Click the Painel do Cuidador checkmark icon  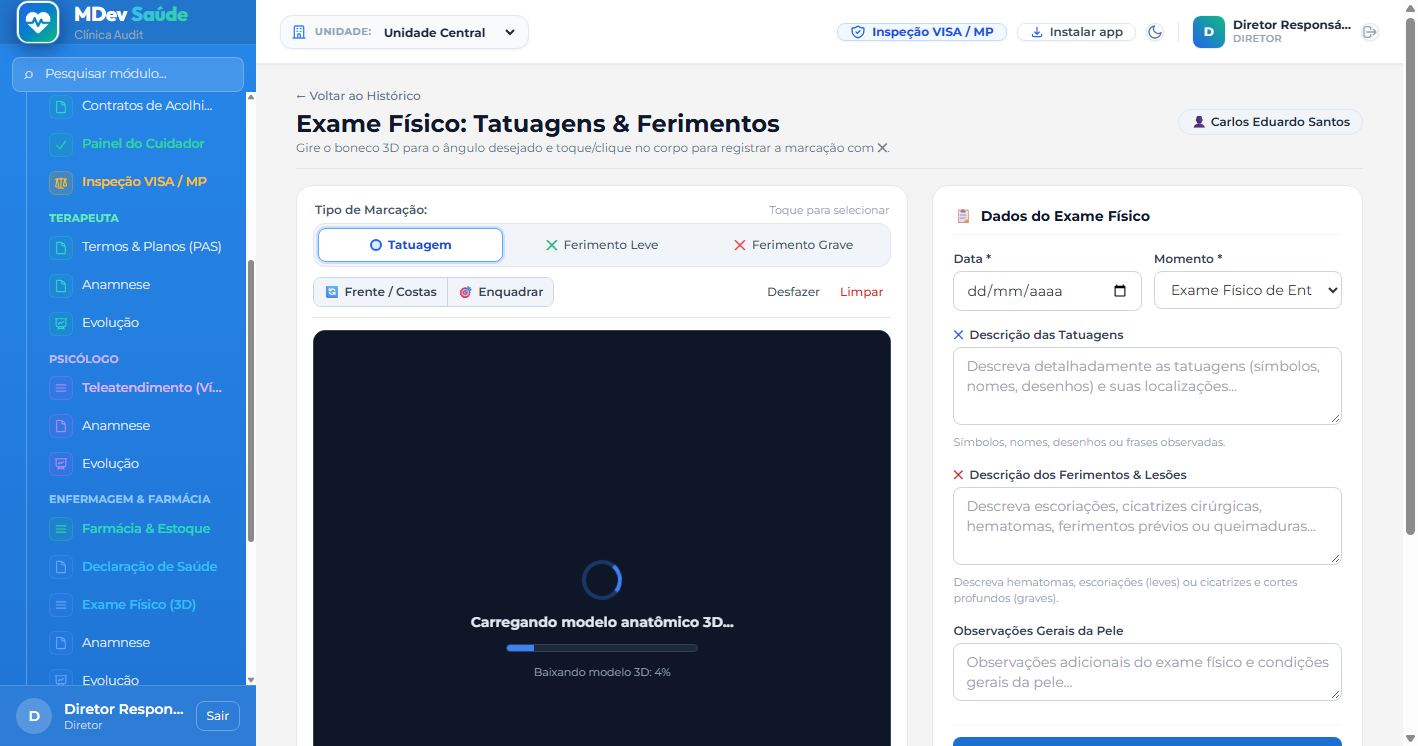pos(61,144)
